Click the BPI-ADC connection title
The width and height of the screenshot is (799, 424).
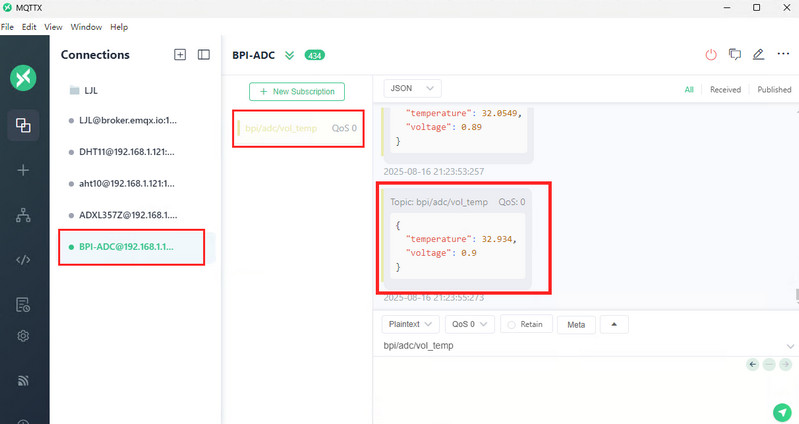click(253, 55)
